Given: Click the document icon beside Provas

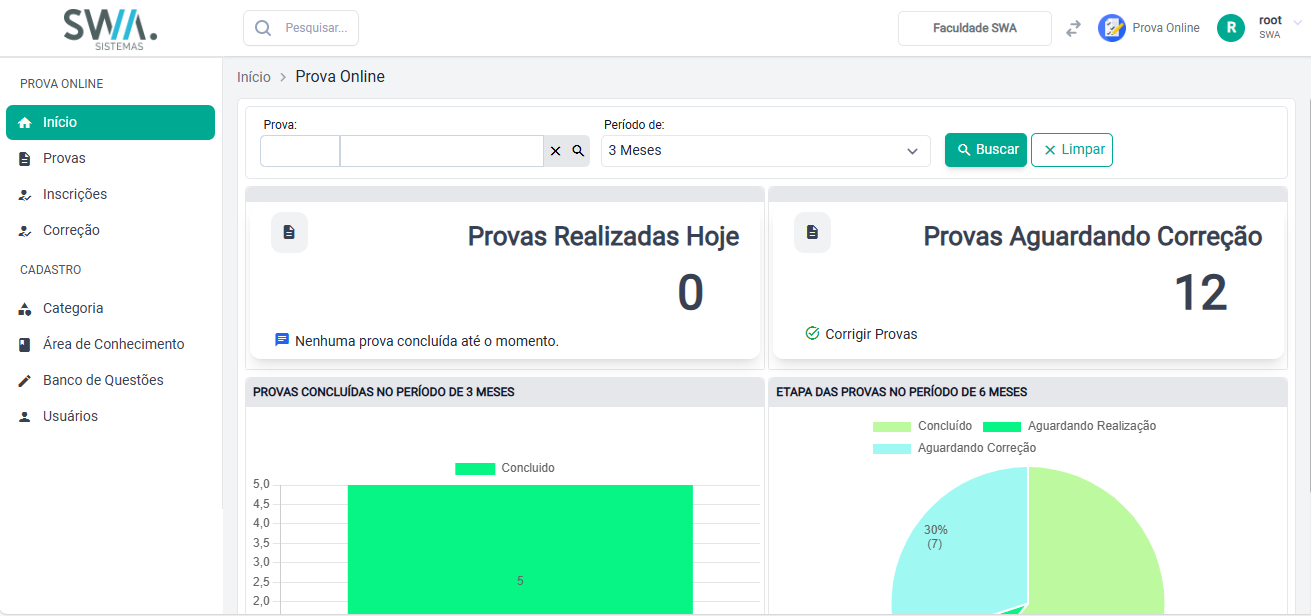Looking at the screenshot, I should (x=25, y=158).
